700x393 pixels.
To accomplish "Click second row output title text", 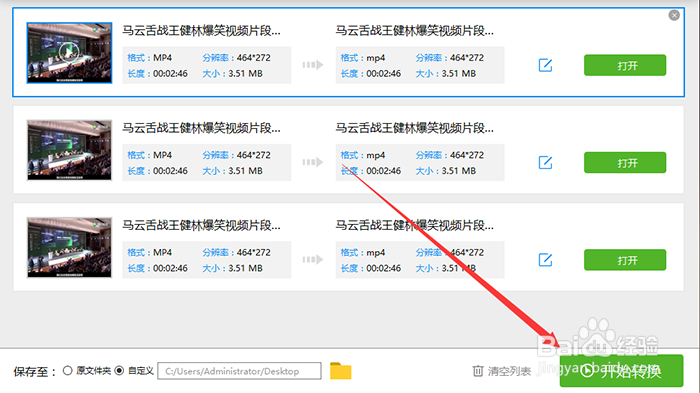I will point(415,128).
